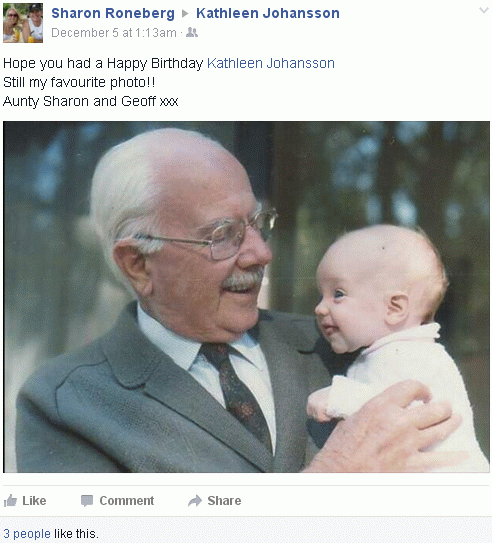Expand the post options chevron dropdown
The image size is (492, 543).
tap(484, 10)
